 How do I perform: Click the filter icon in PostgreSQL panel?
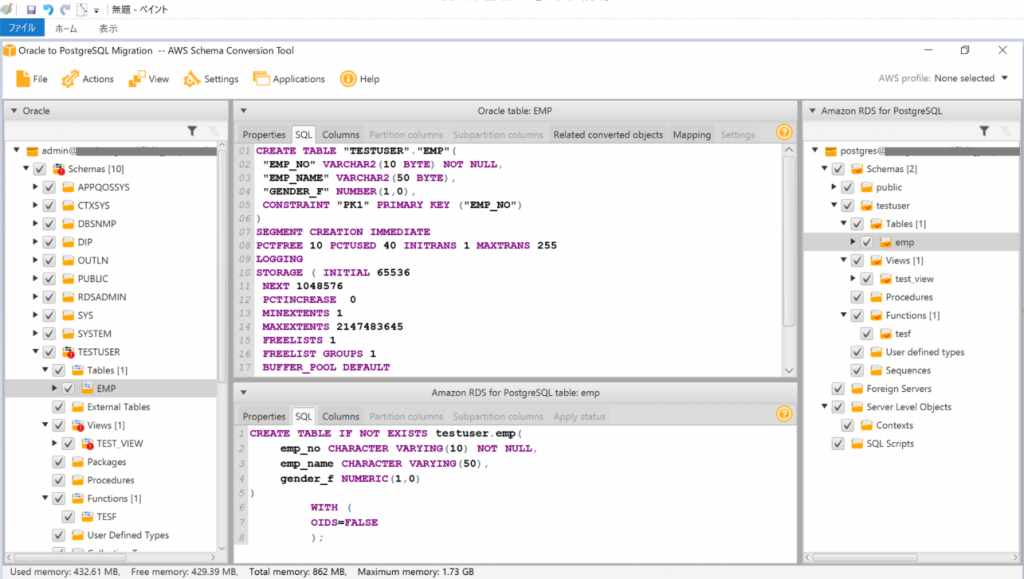[x=984, y=131]
